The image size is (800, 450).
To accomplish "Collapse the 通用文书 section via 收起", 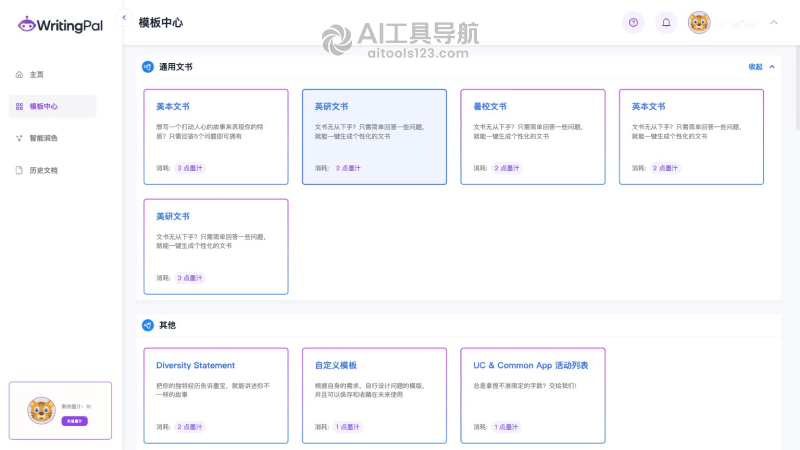I will pos(755,67).
